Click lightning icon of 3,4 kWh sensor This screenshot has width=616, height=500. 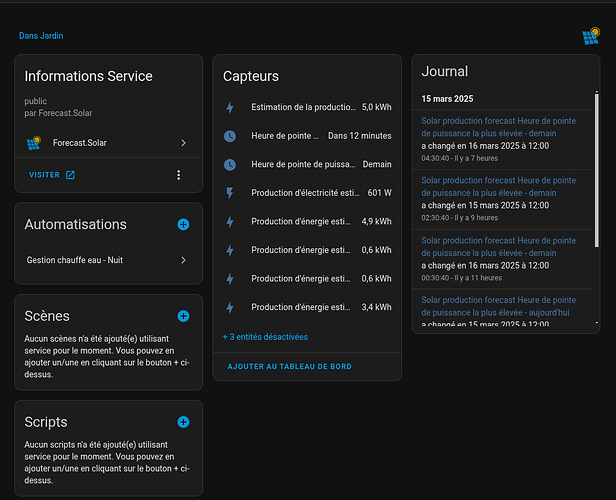[x=230, y=307]
